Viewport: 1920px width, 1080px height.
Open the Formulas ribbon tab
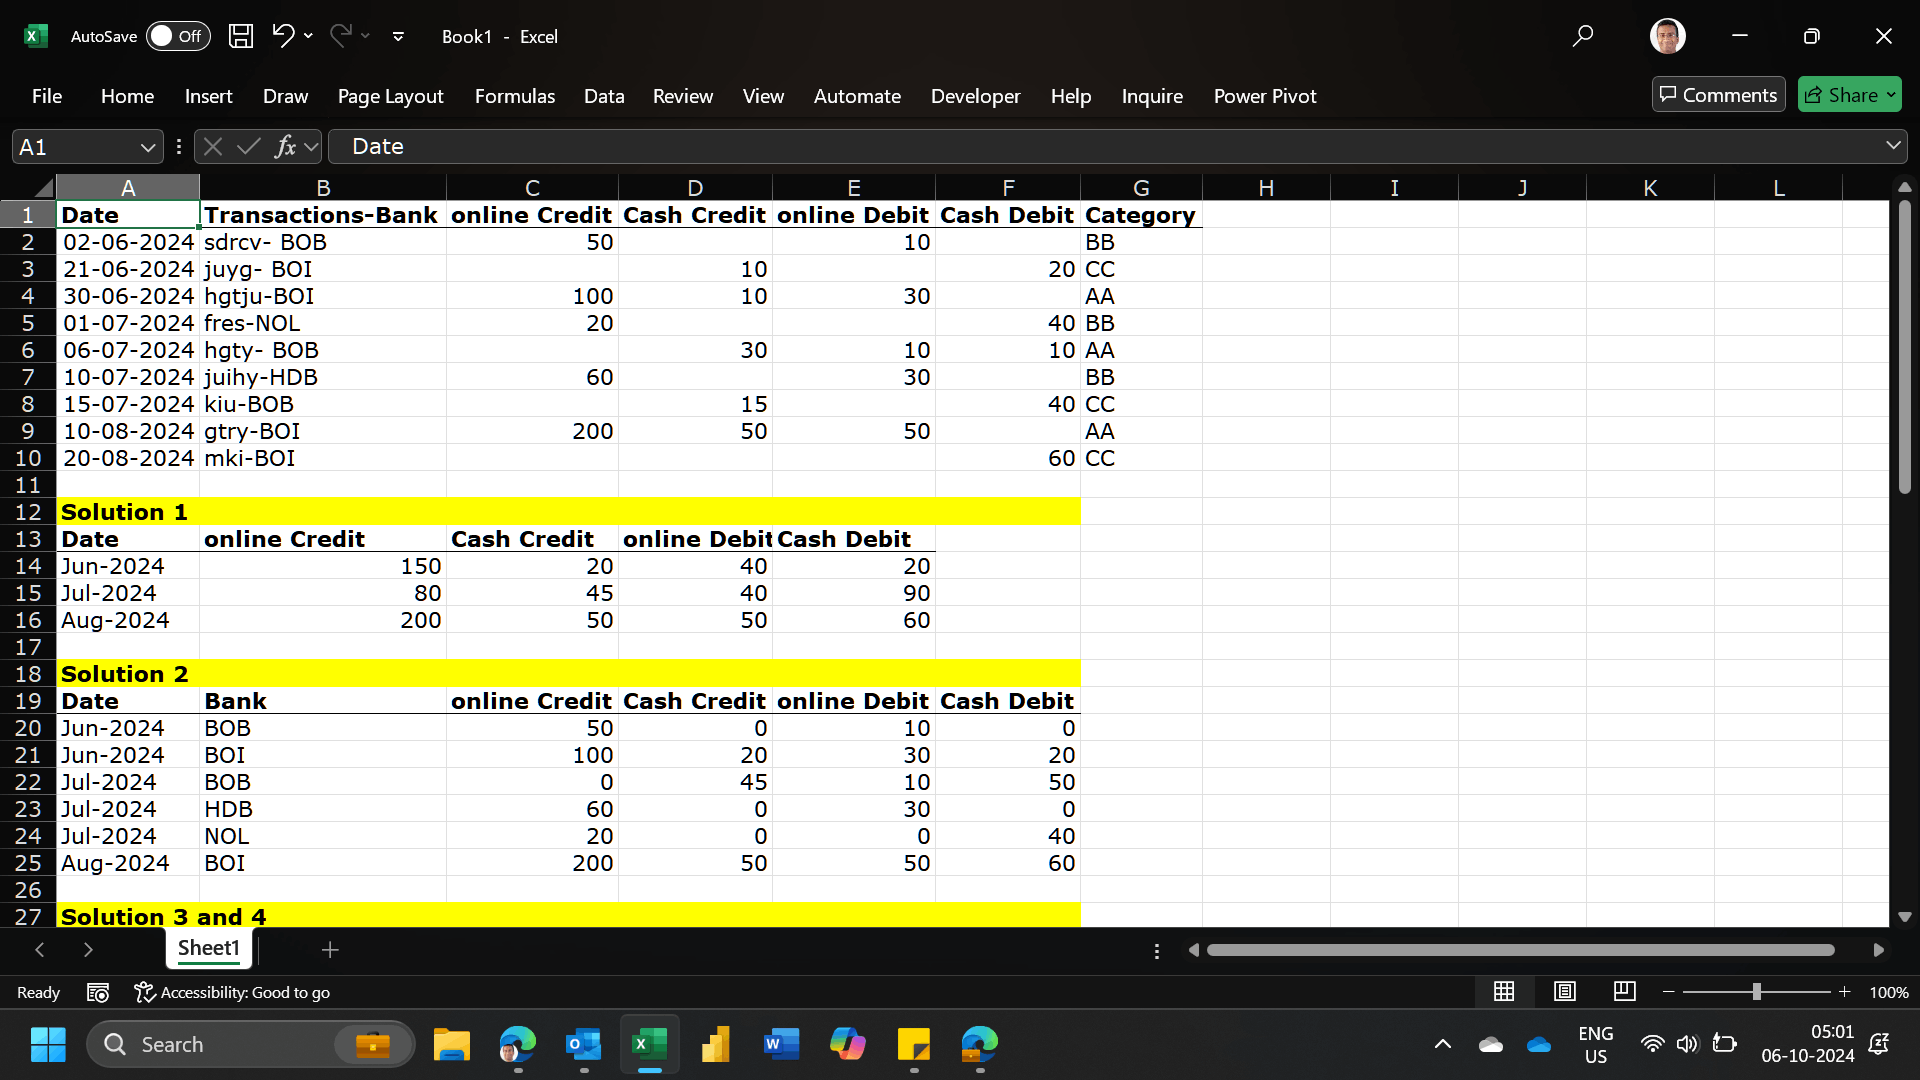[x=514, y=96]
